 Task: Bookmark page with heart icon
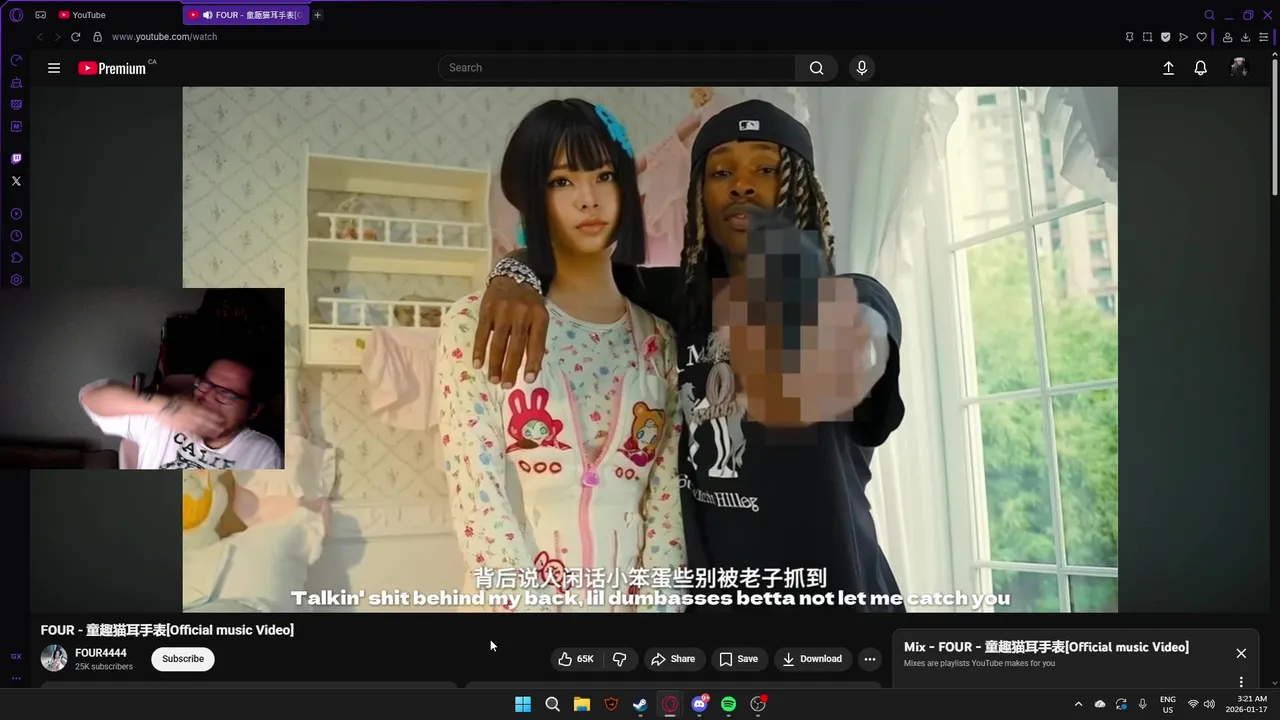[x=1201, y=37]
